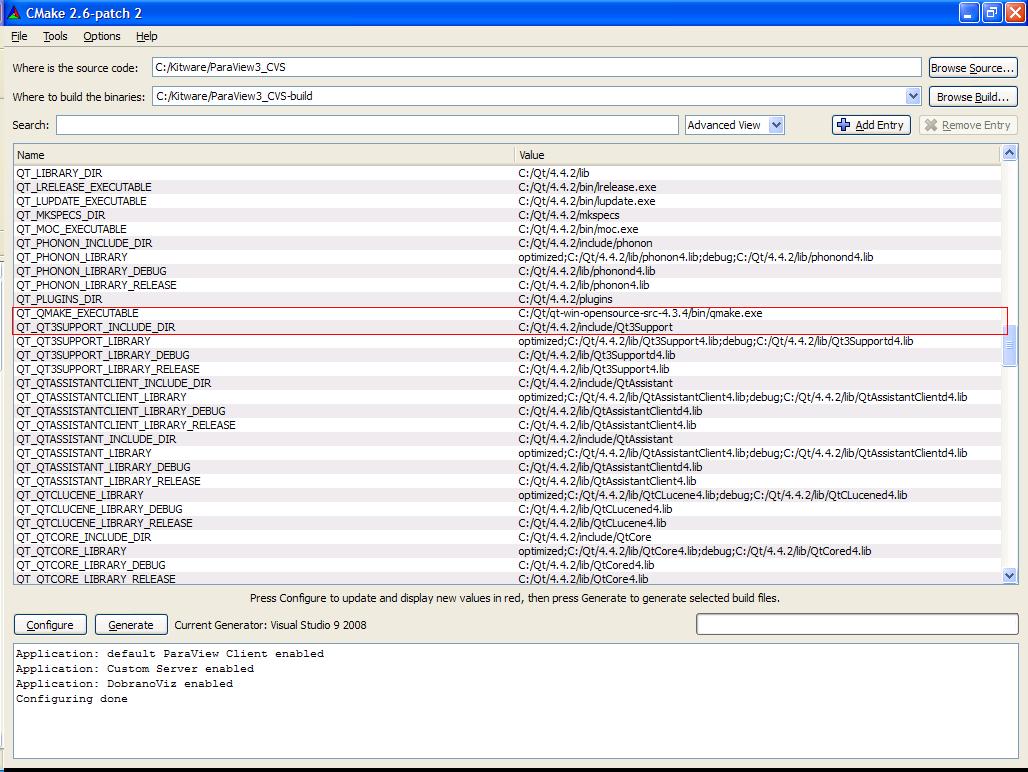
Task: Click the empty progress bar beside Generate
Action: pyautogui.click(x=857, y=624)
